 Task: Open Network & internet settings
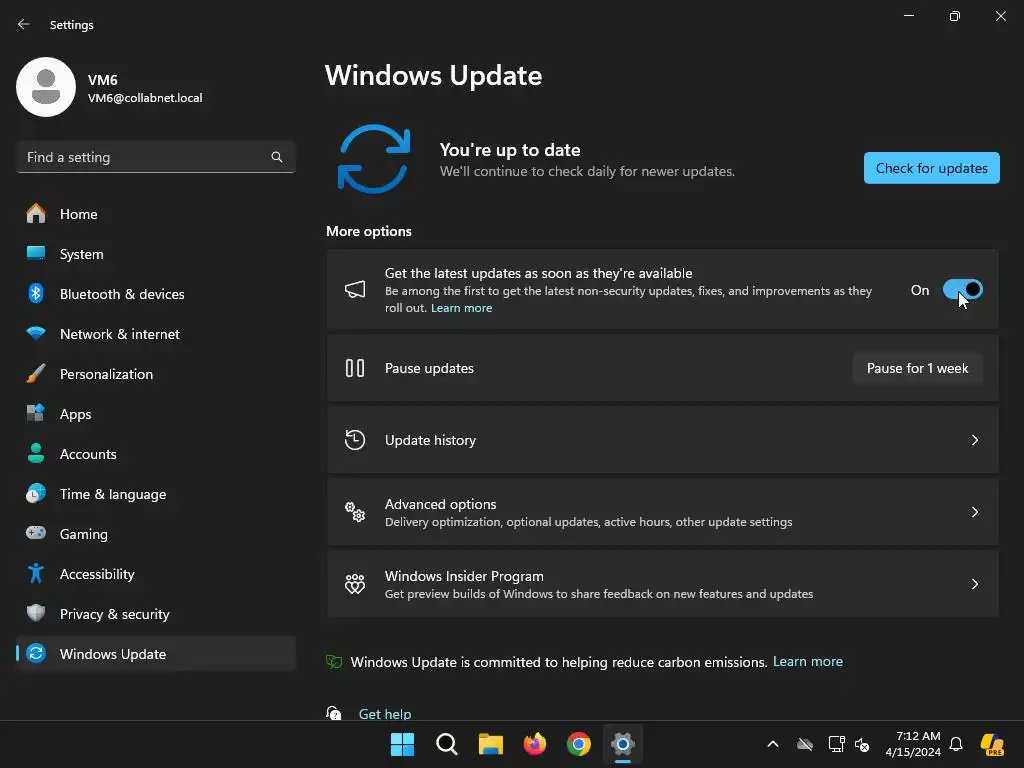(156, 334)
